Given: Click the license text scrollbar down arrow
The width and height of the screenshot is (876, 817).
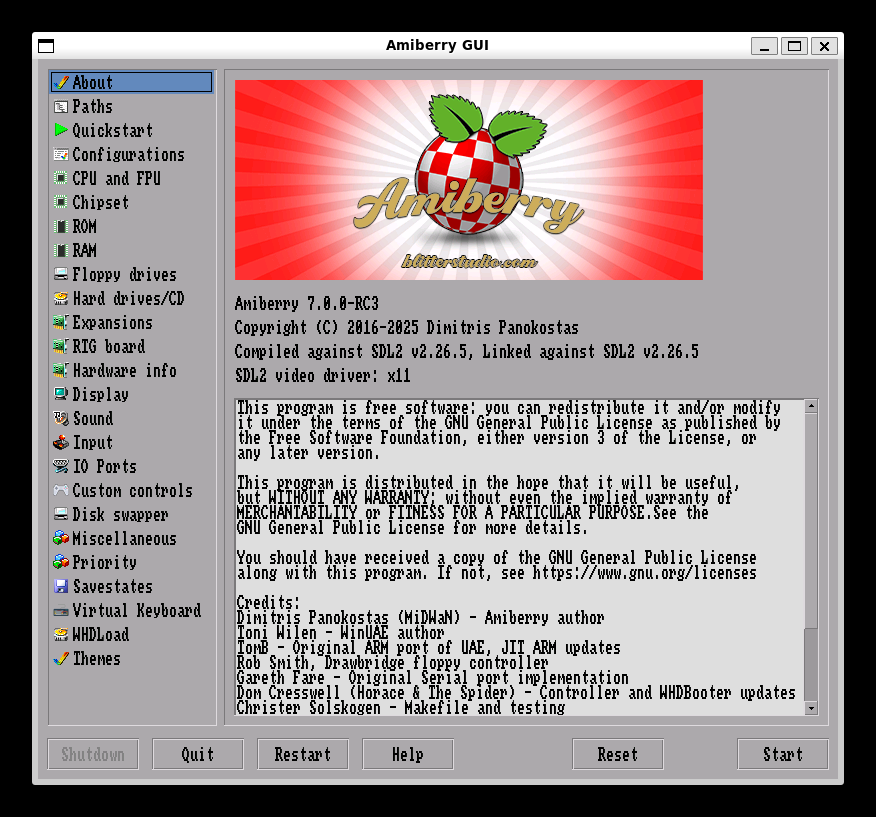Looking at the screenshot, I should [x=811, y=709].
